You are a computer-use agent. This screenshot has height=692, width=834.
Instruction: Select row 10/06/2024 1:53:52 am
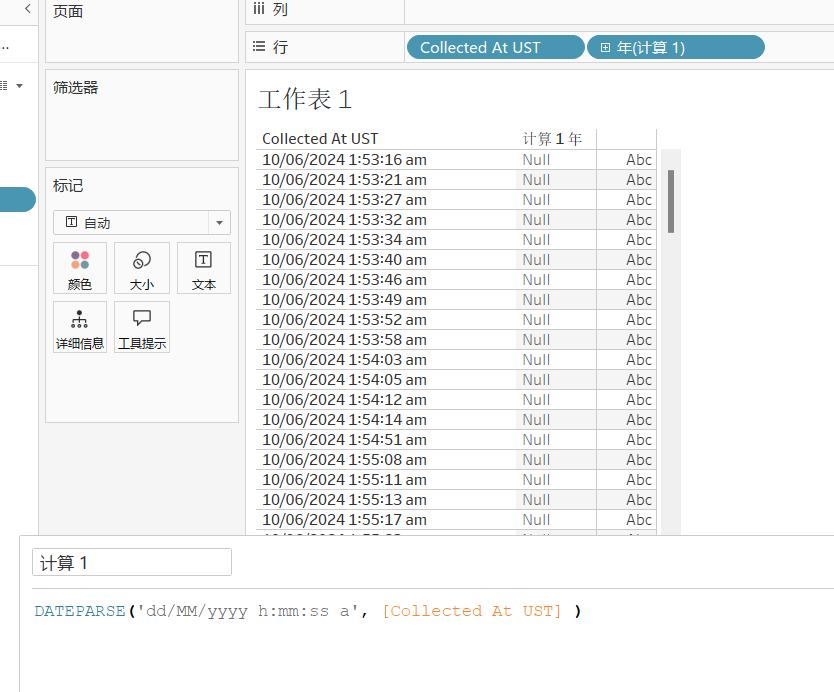pos(345,320)
